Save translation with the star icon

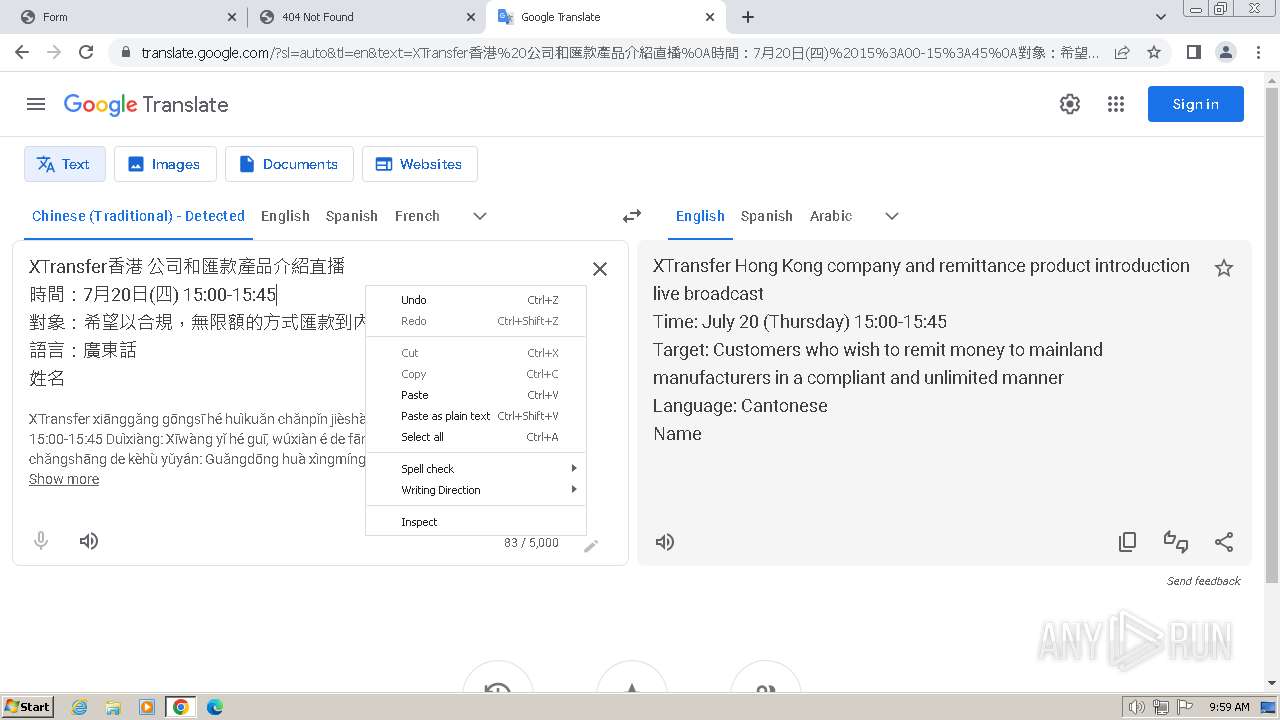1224,268
